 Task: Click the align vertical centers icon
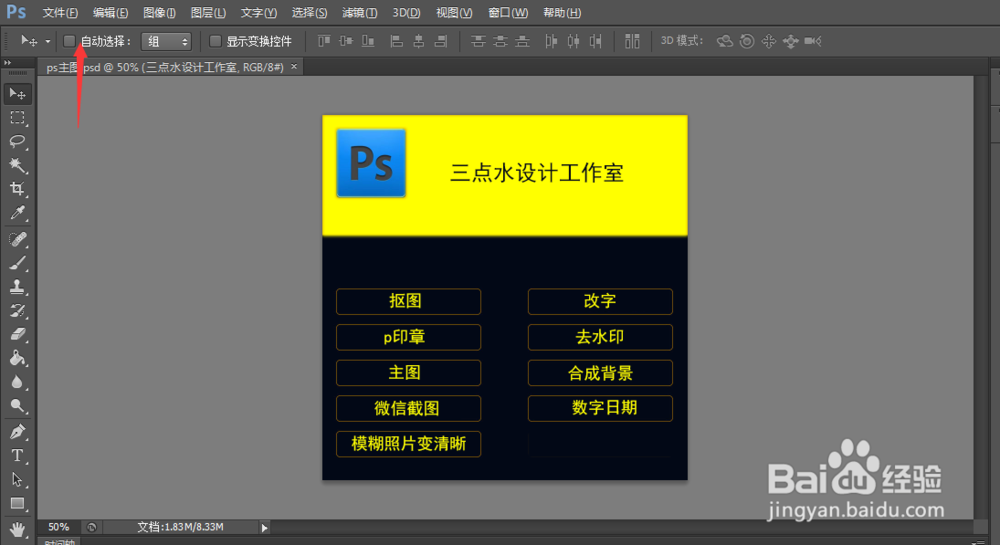click(346, 41)
